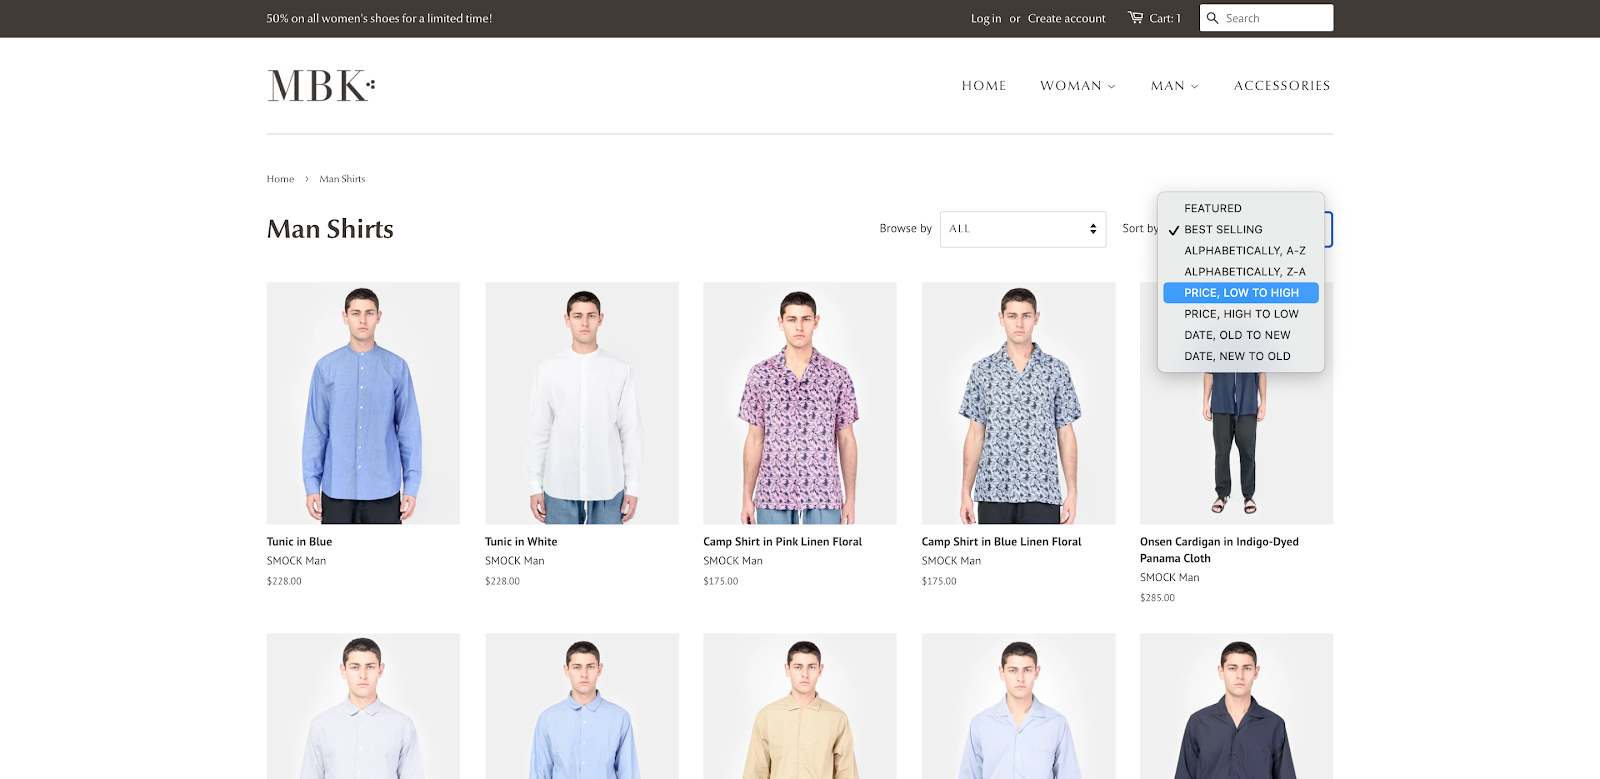Open the navy shirt thumbnail in second row

pos(1236,706)
